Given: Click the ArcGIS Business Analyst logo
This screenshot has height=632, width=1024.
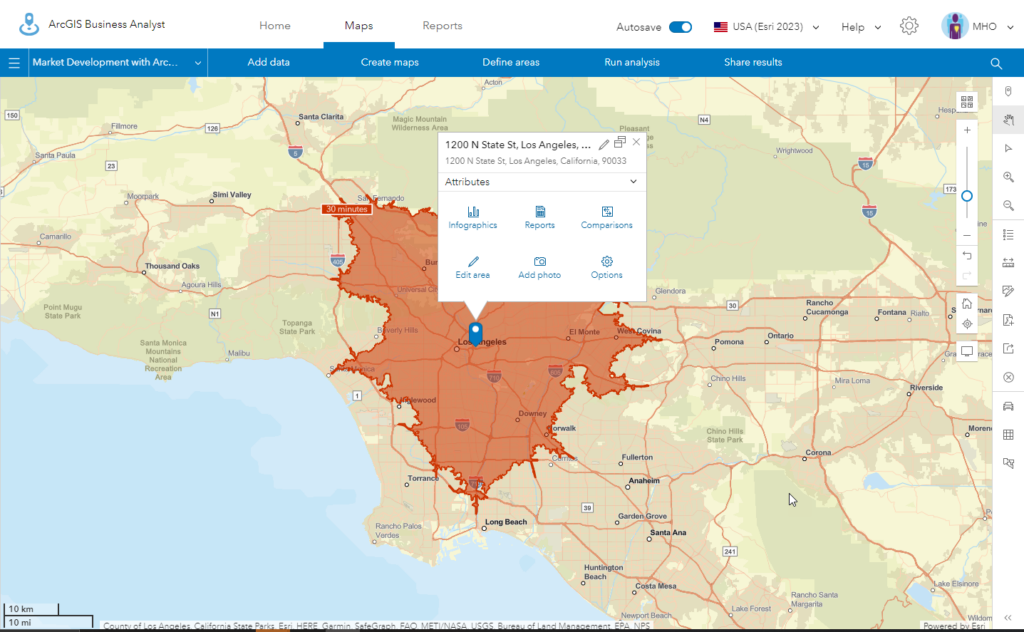Looking at the screenshot, I should (29, 25).
